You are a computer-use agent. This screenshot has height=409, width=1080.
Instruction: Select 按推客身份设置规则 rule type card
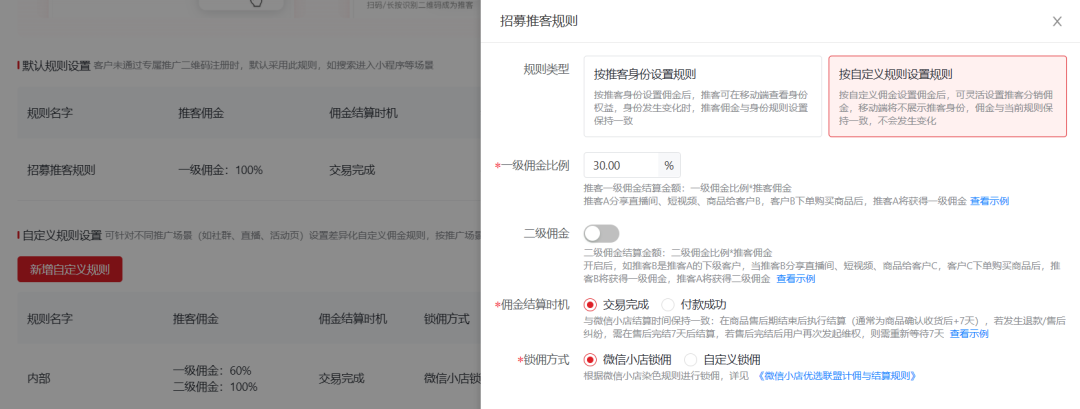point(701,95)
